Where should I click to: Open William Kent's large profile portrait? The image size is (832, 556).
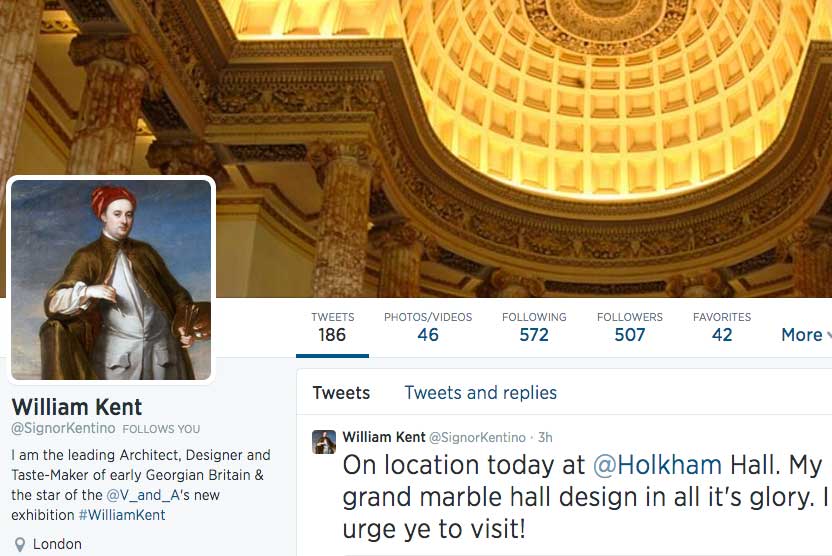point(111,280)
